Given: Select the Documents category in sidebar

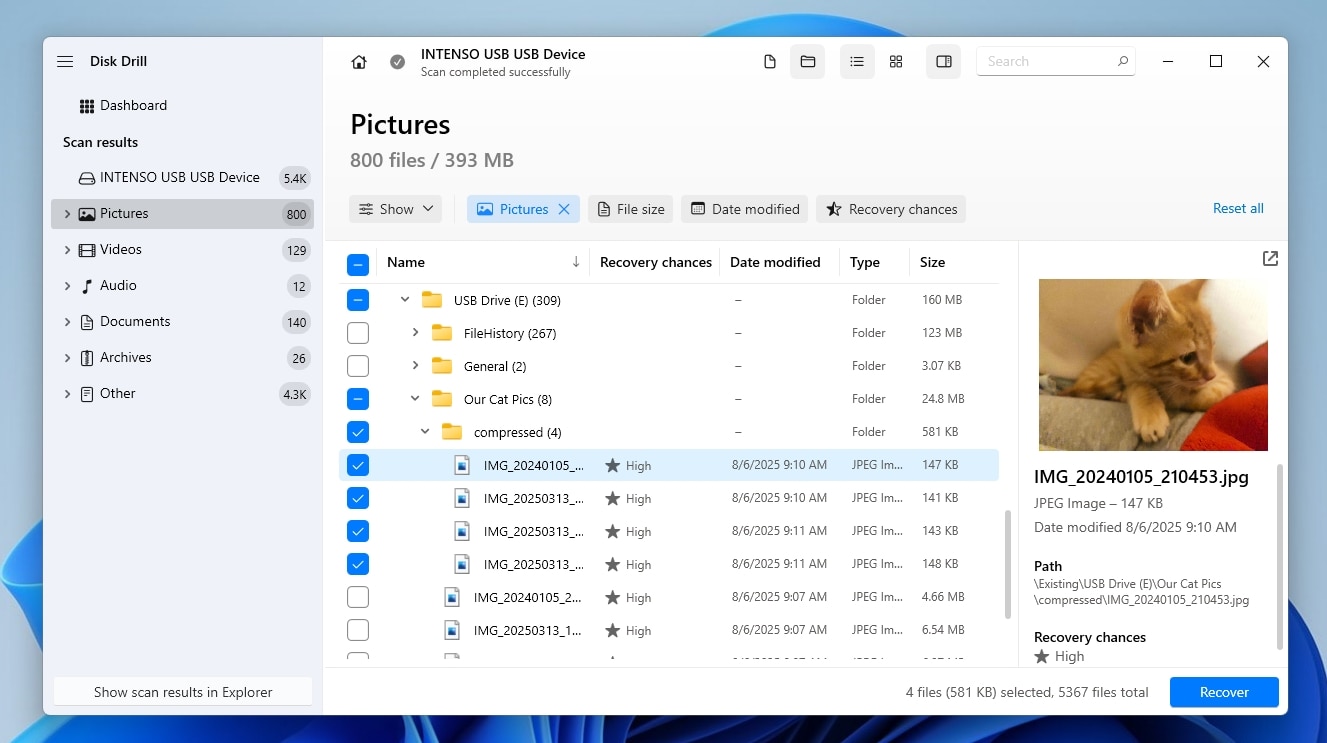Looking at the screenshot, I should (x=137, y=321).
